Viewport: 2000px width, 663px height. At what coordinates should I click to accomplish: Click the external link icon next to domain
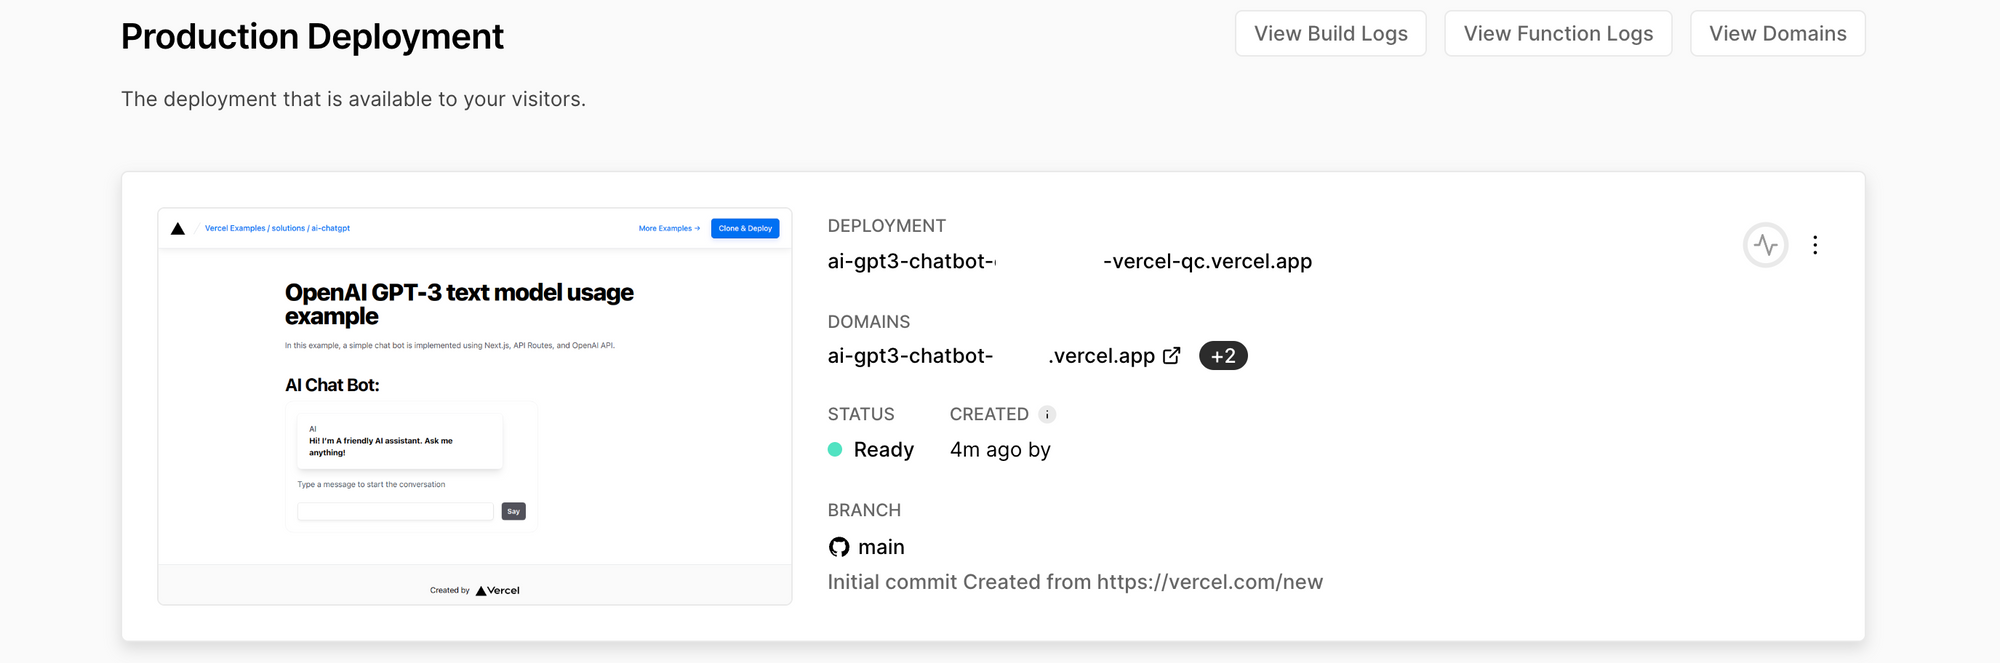click(x=1172, y=355)
